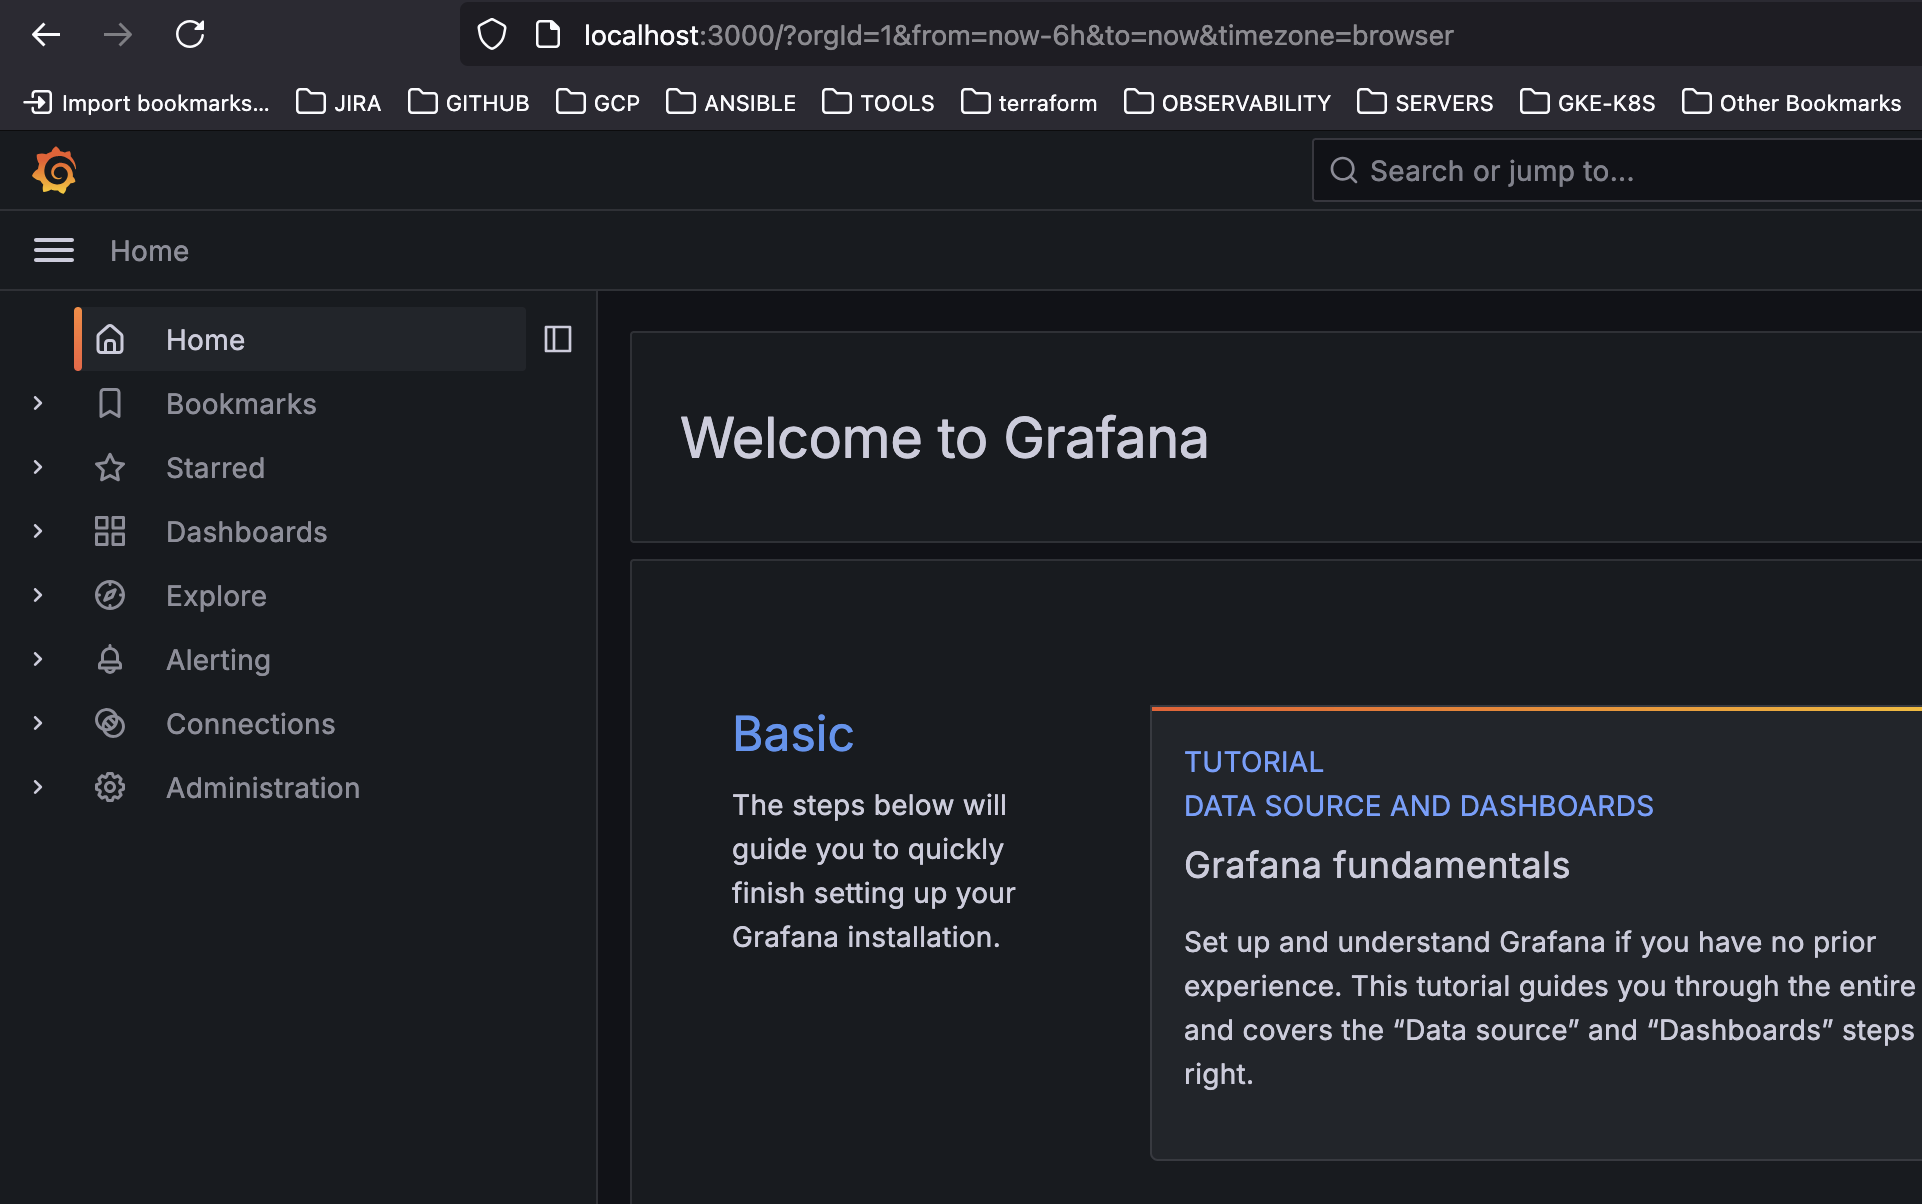Open the GCP bookmarks folder

click(x=598, y=103)
